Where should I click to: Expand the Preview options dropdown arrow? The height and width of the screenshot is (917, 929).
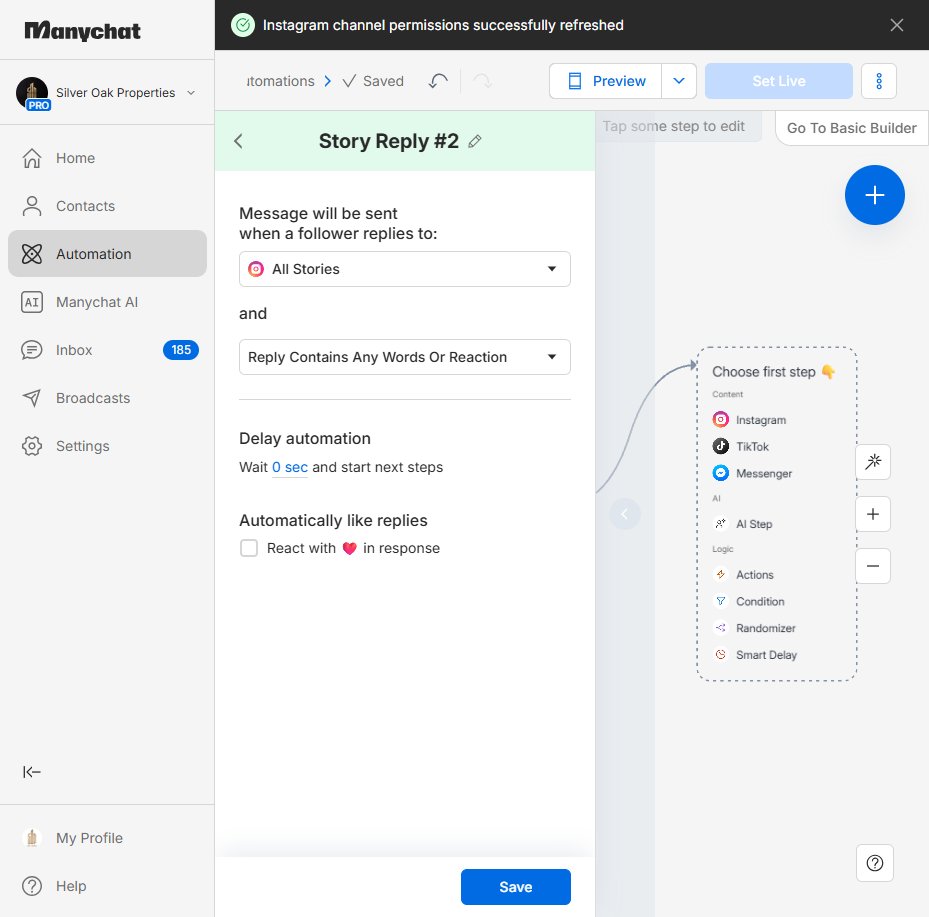pyautogui.click(x=679, y=81)
